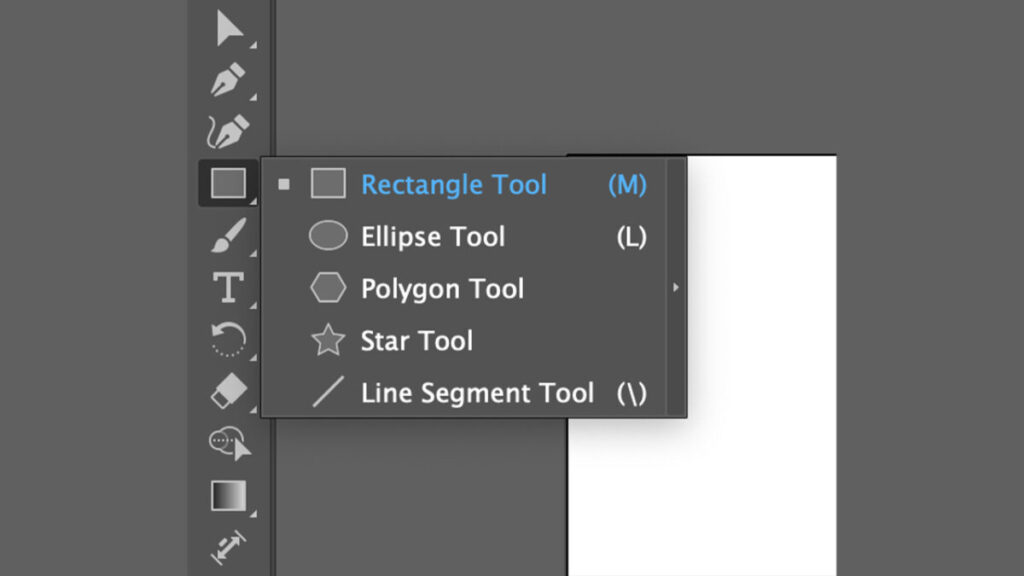Click the Measure tool at the toolbar bottom
This screenshot has height=576, width=1024.
click(229, 547)
